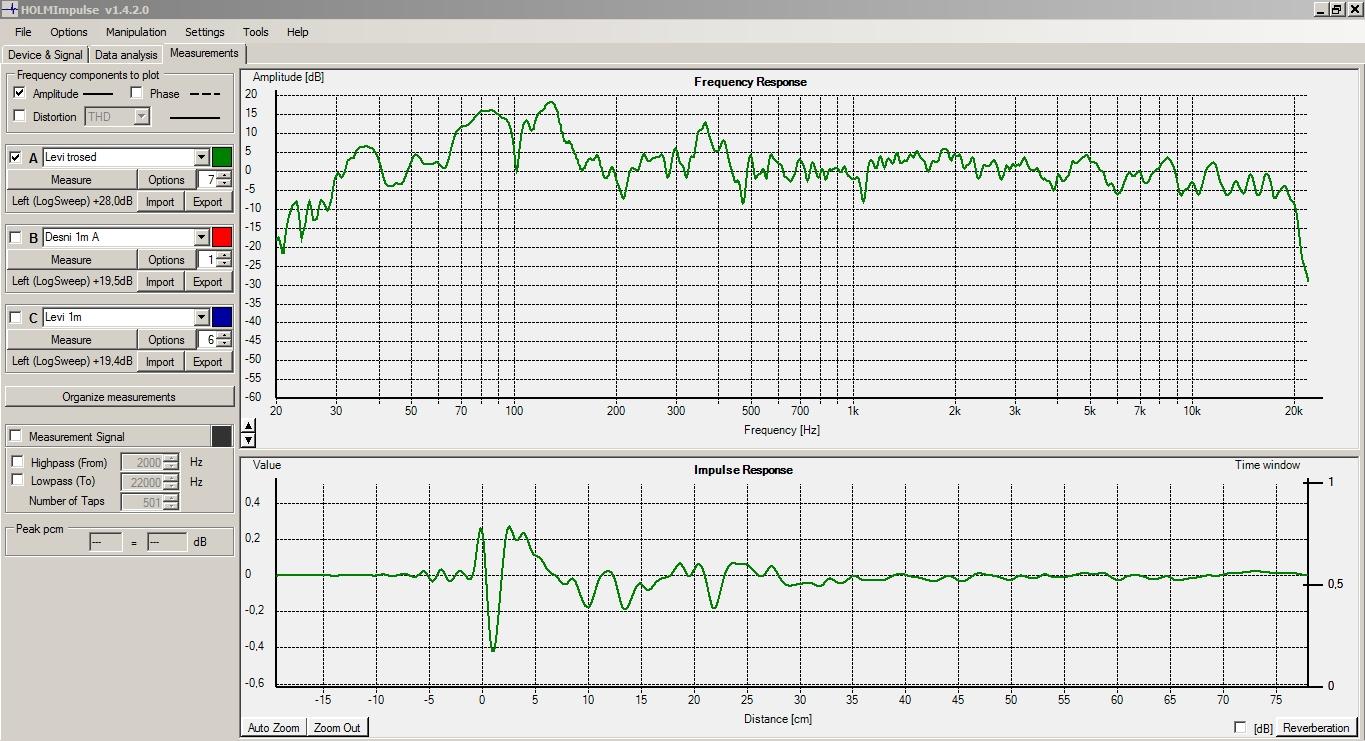Click the Peak pcm dB value field
Image resolution: width=1365 pixels, height=741 pixels.
[x=167, y=542]
